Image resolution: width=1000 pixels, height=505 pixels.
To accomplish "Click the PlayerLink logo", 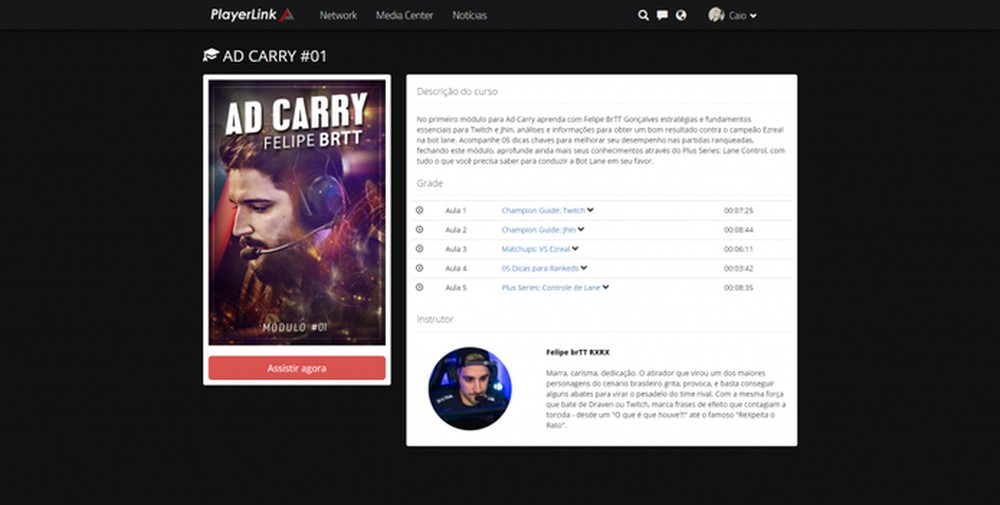I will [x=252, y=15].
